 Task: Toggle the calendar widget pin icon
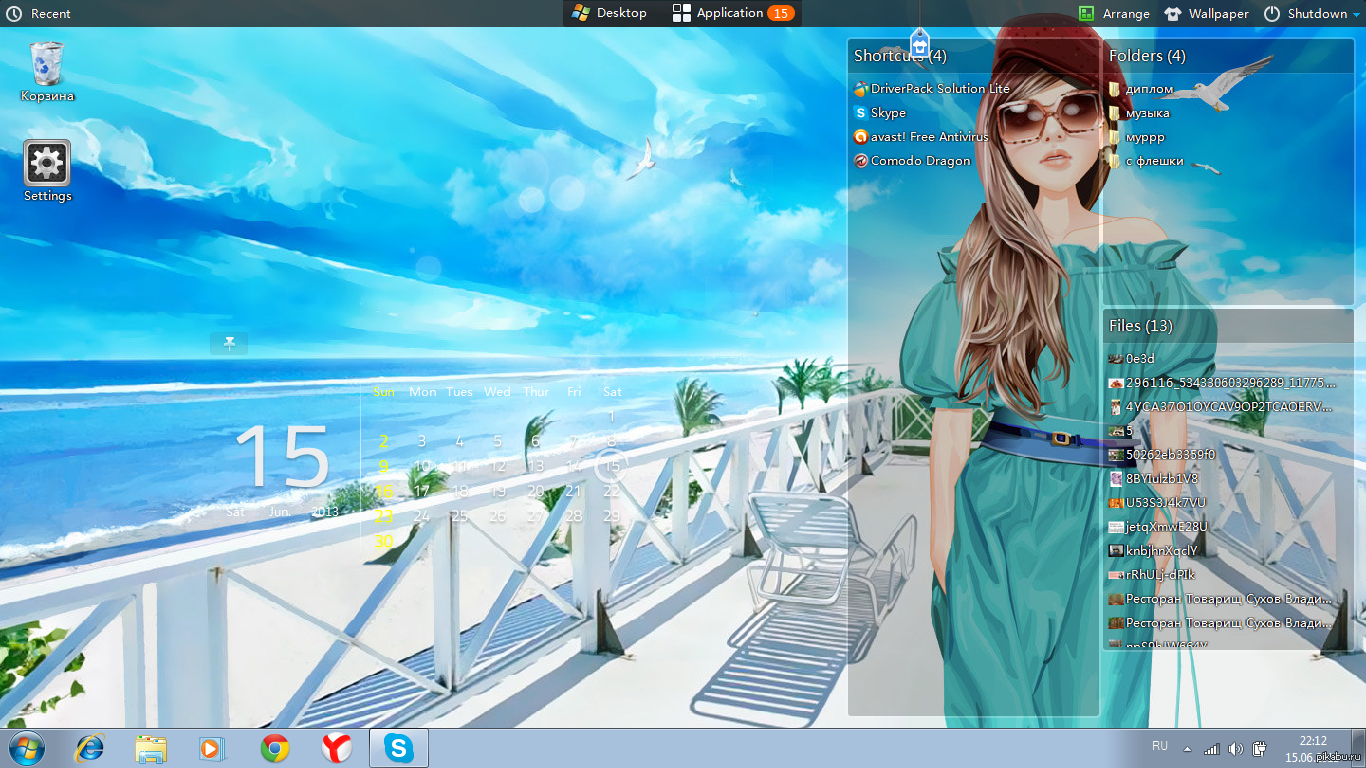point(229,344)
